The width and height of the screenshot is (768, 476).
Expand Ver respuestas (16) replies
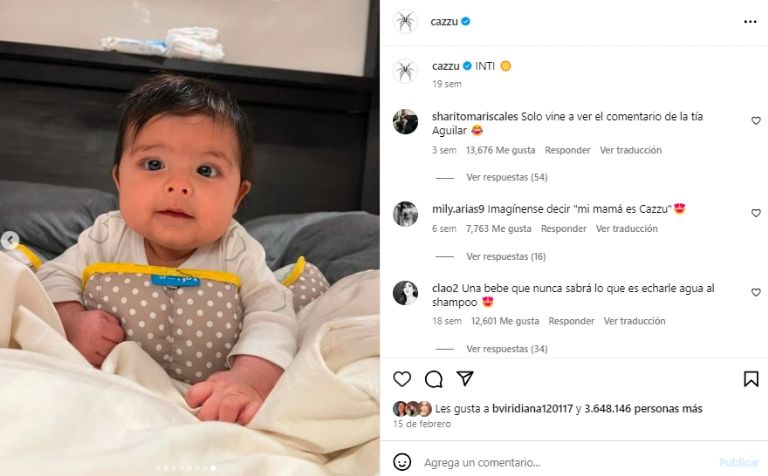pos(506,257)
